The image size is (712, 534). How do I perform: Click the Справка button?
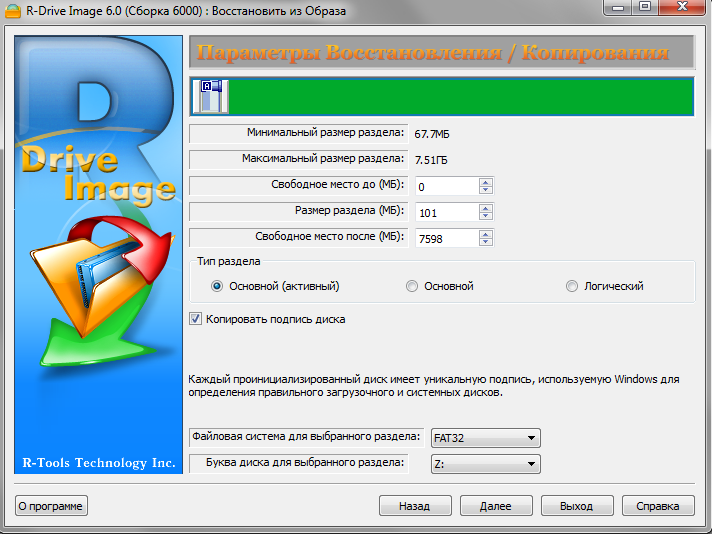pos(658,506)
